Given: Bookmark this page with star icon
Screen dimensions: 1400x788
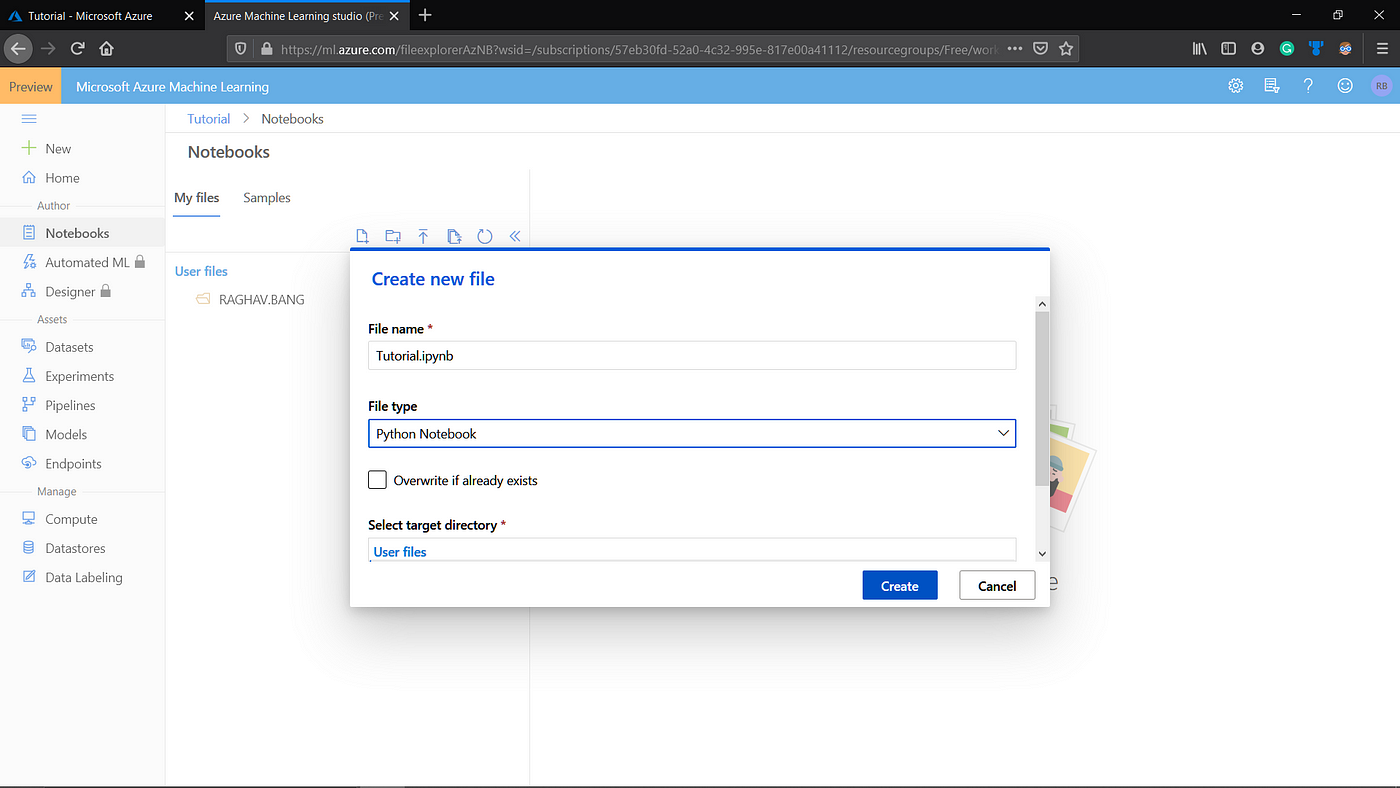Looking at the screenshot, I should click(1066, 48).
